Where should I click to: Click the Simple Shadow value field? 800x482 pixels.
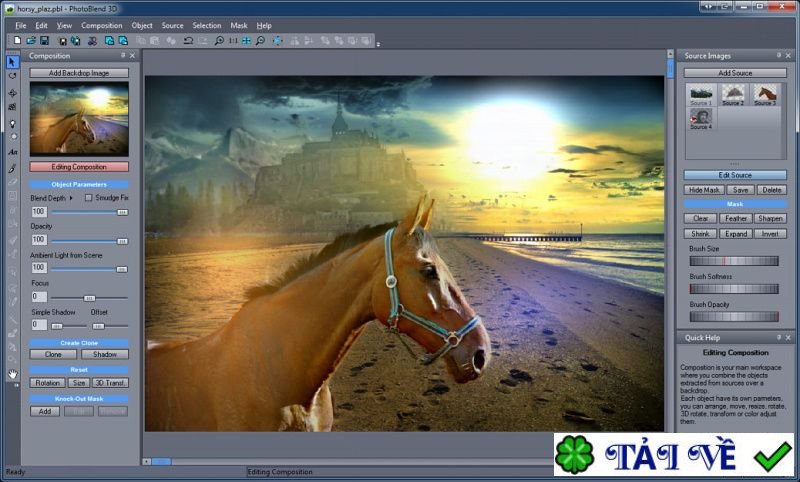[39, 324]
